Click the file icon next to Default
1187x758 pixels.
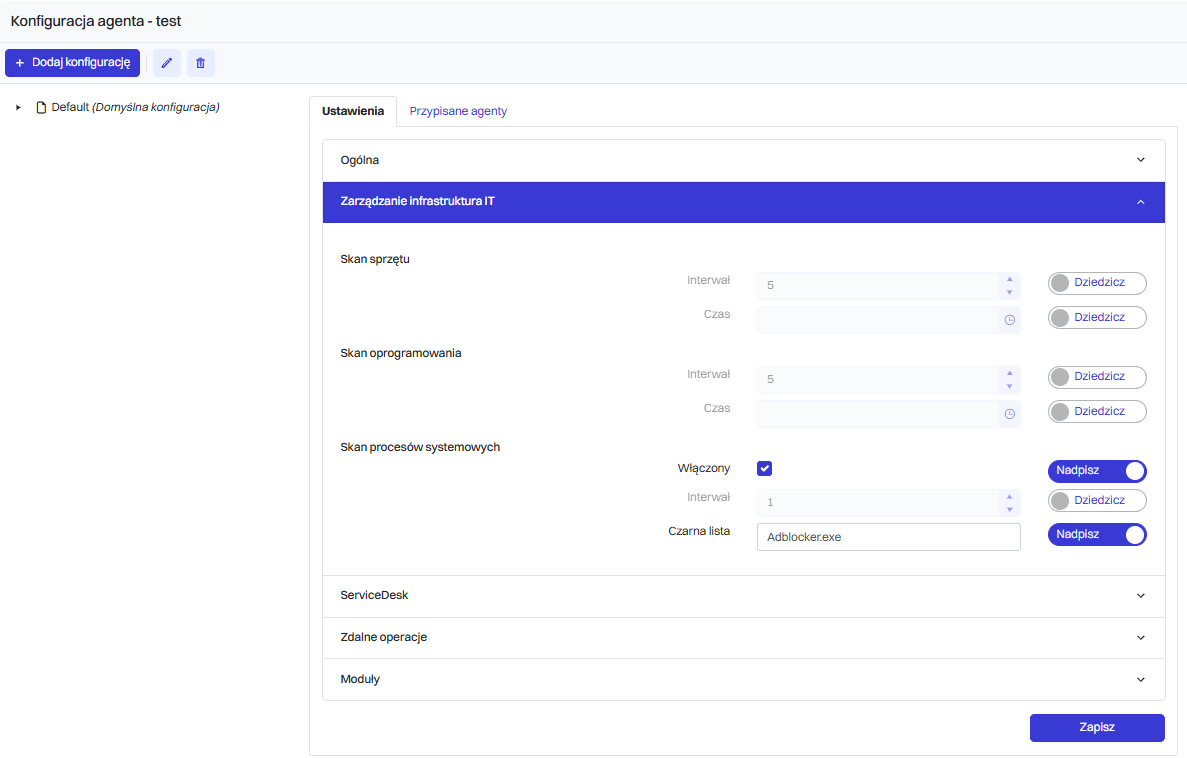[42, 108]
